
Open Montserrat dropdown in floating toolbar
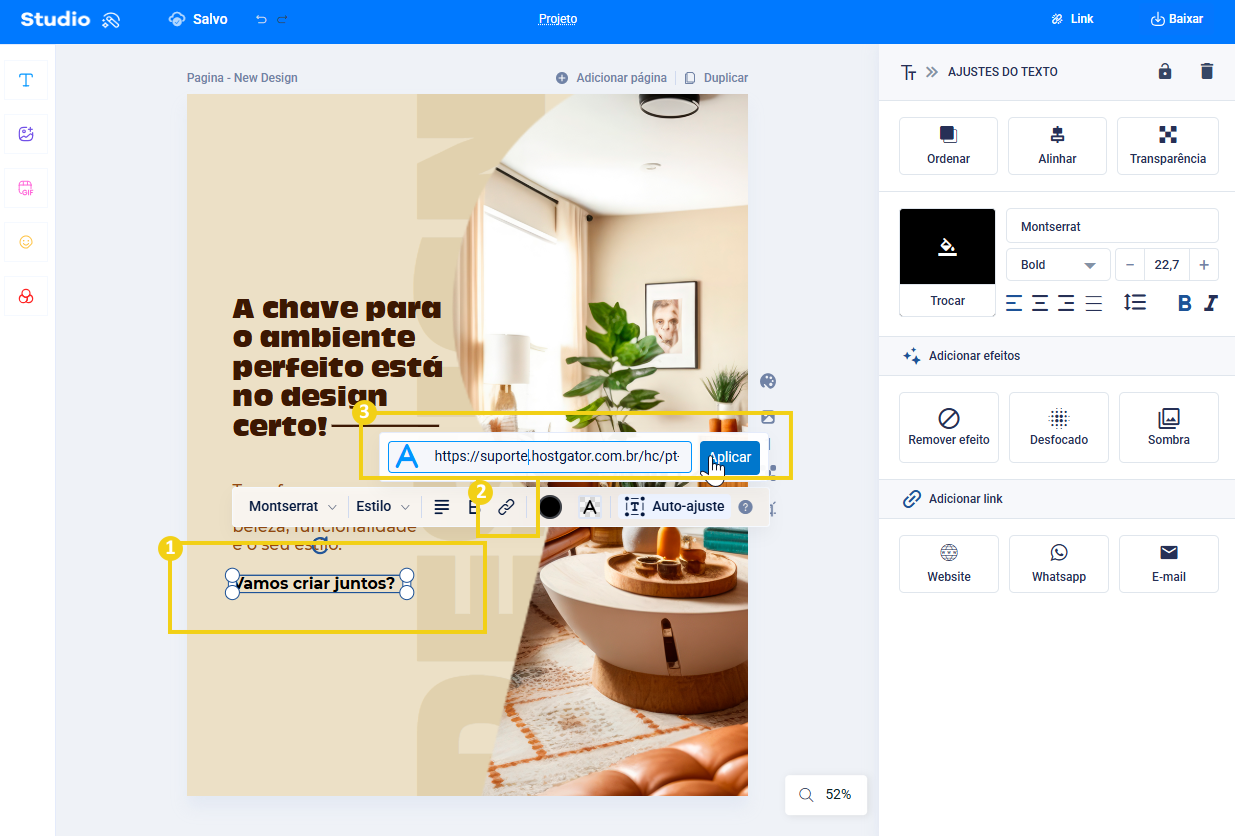[x=292, y=507]
